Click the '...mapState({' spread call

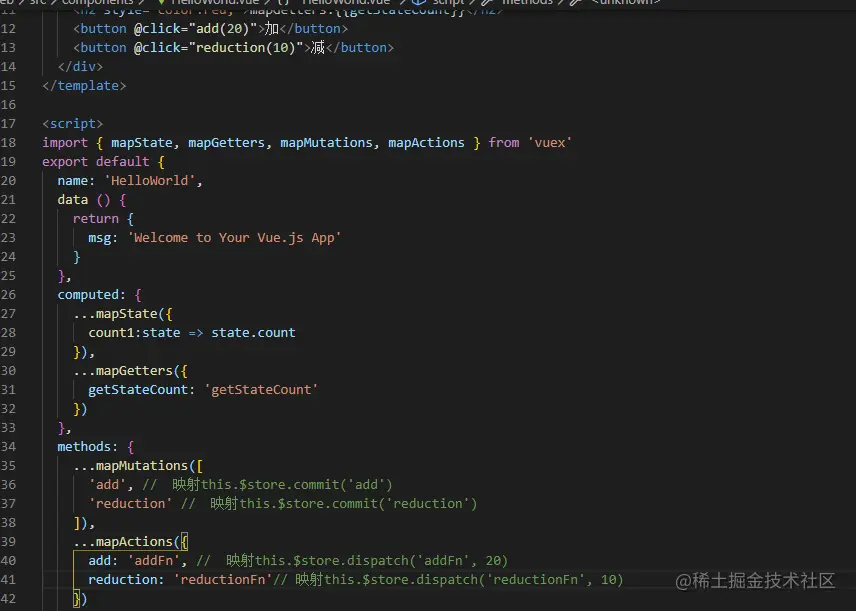tap(123, 314)
